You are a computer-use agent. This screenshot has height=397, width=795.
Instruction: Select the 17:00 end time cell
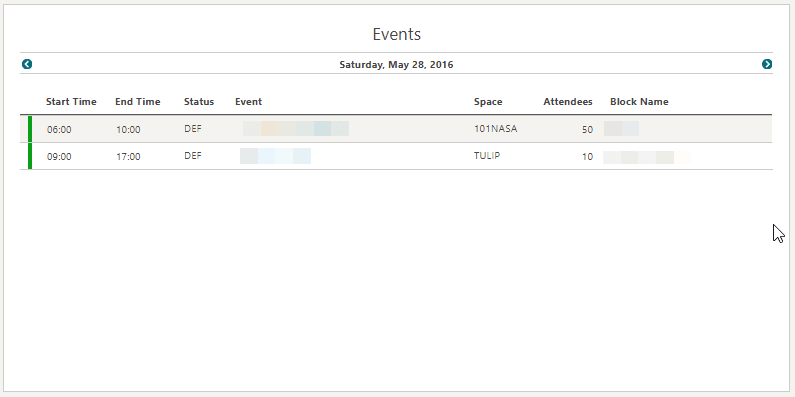click(x=128, y=157)
